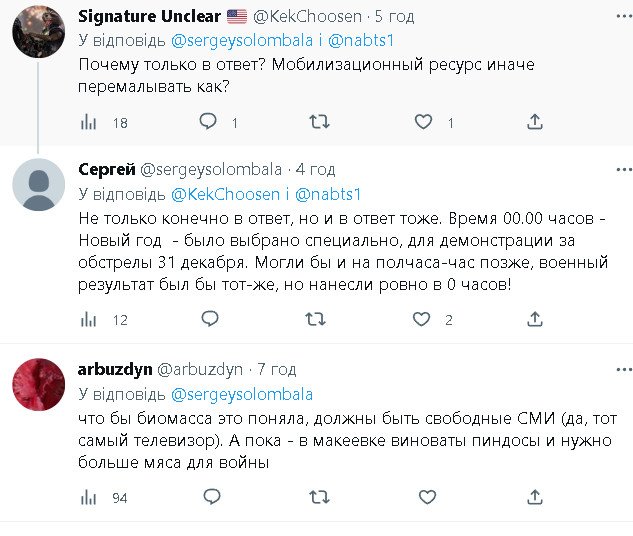This screenshot has height=536, width=633.
Task: Retweet arbuzdyn's tweet
Action: point(319,497)
